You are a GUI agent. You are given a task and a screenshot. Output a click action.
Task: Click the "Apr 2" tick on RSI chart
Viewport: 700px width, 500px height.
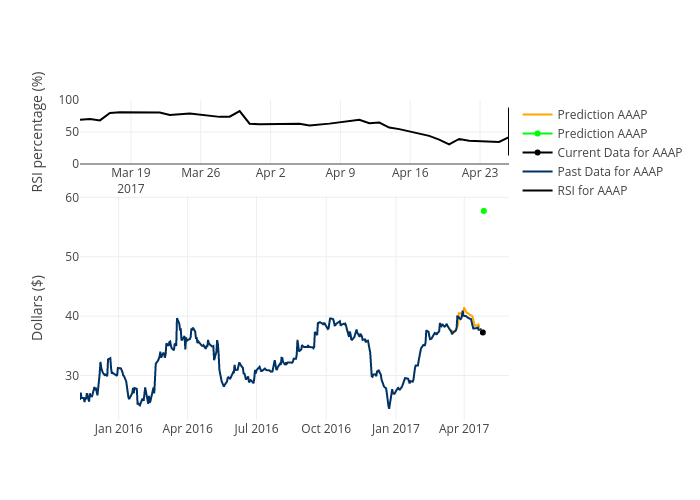coord(271,173)
